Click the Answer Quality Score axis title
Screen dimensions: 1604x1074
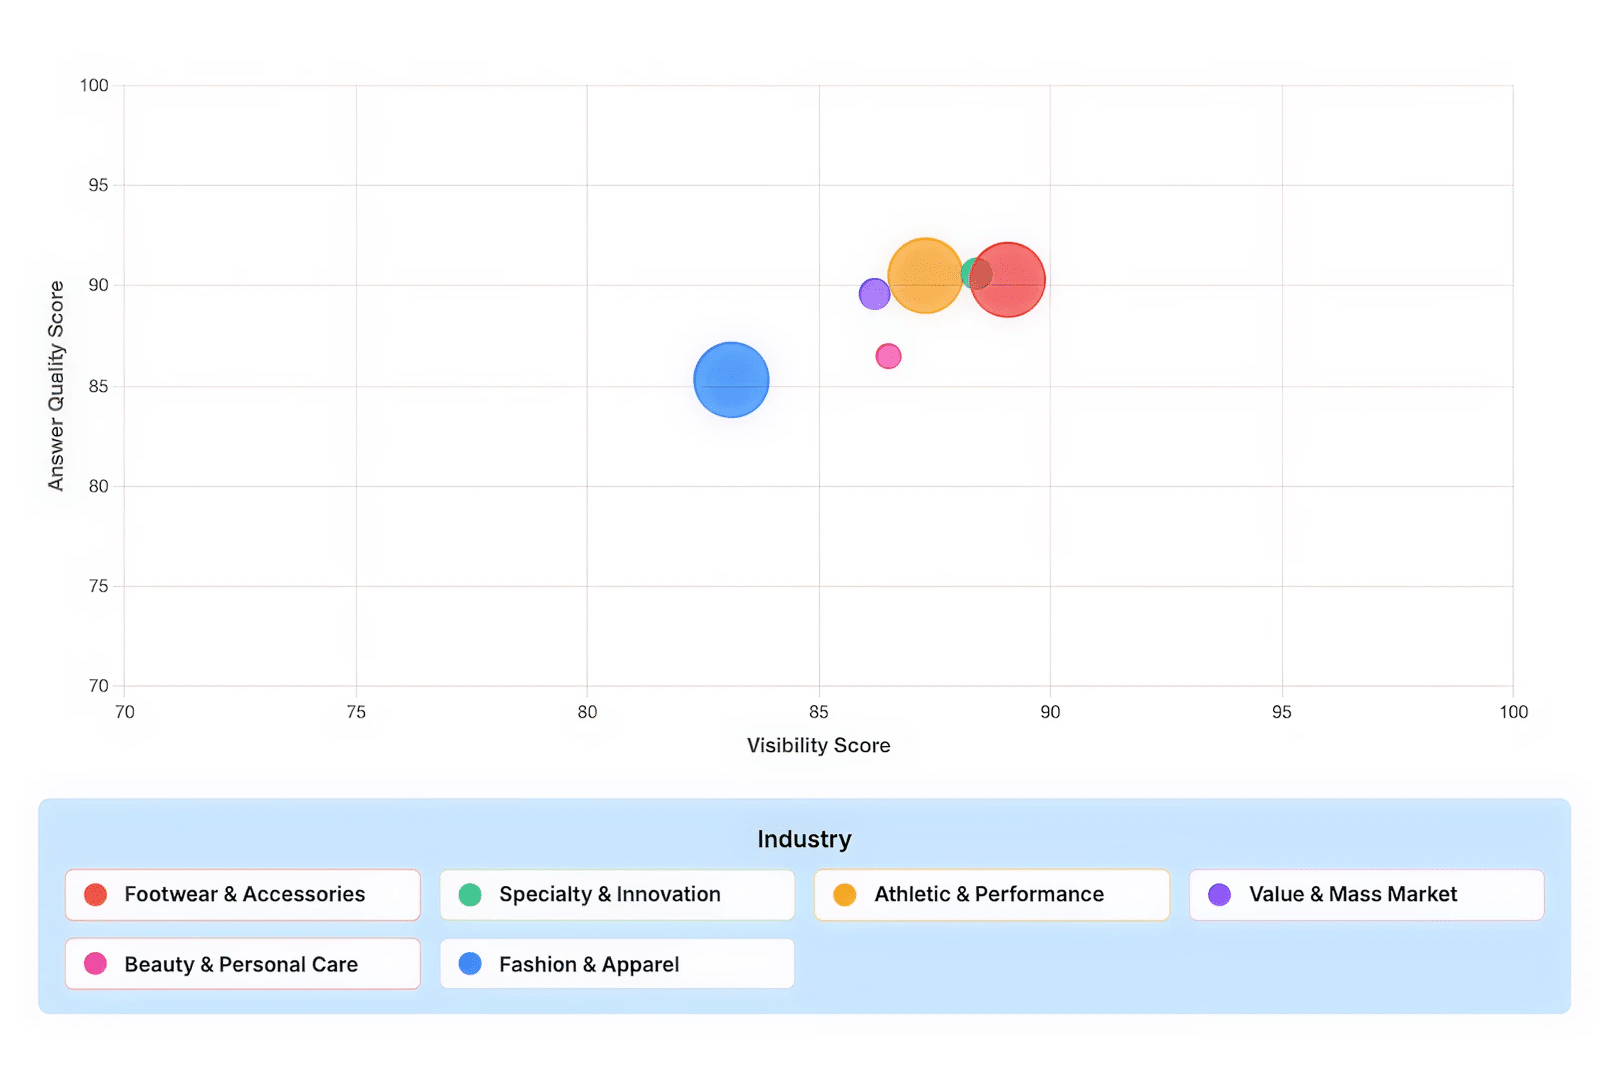56,385
